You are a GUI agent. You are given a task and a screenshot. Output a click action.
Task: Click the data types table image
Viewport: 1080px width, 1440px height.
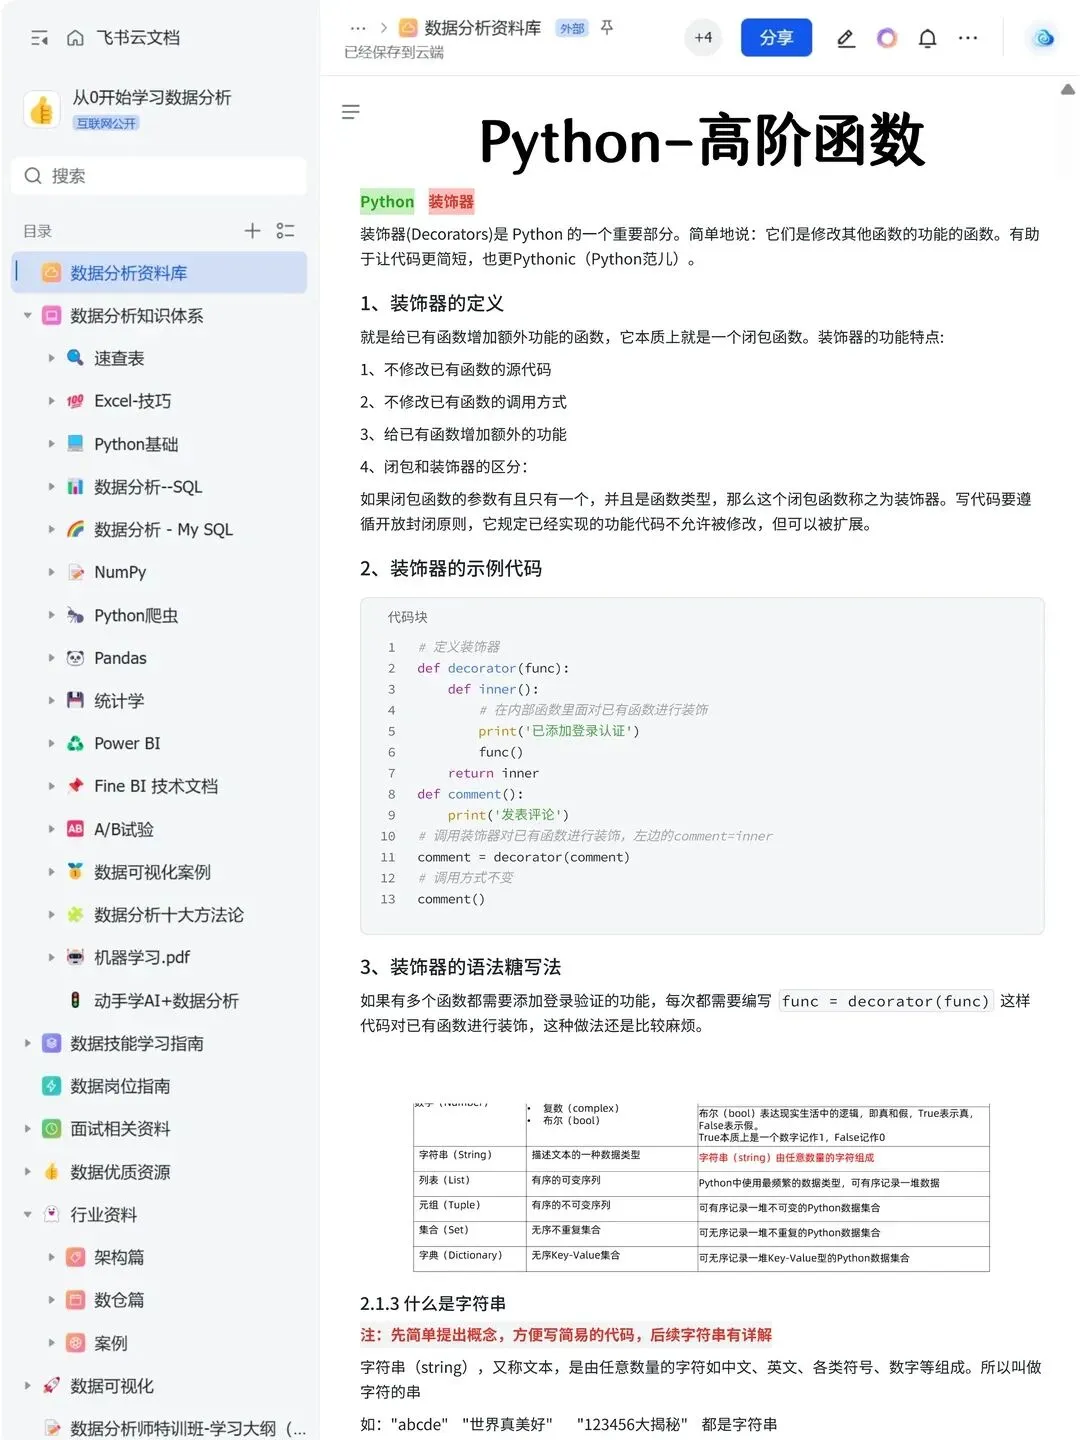pyautogui.click(x=701, y=1187)
